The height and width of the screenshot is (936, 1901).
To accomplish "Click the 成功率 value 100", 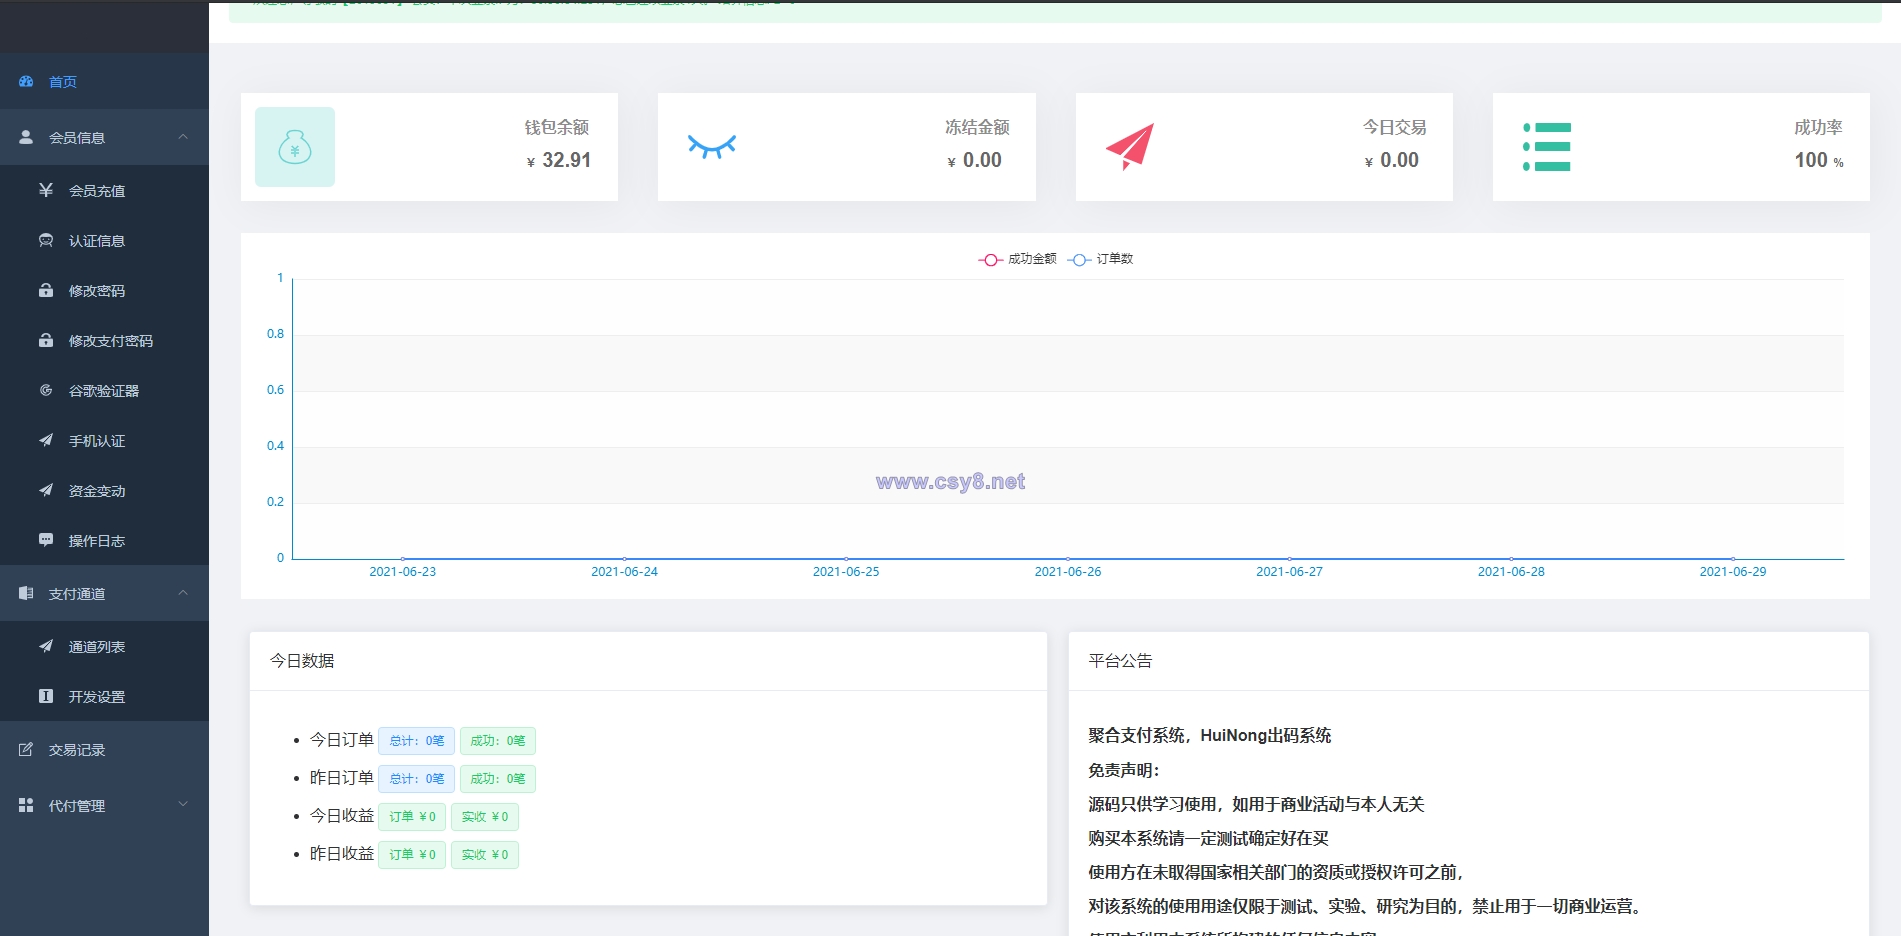I will 1811,160.
